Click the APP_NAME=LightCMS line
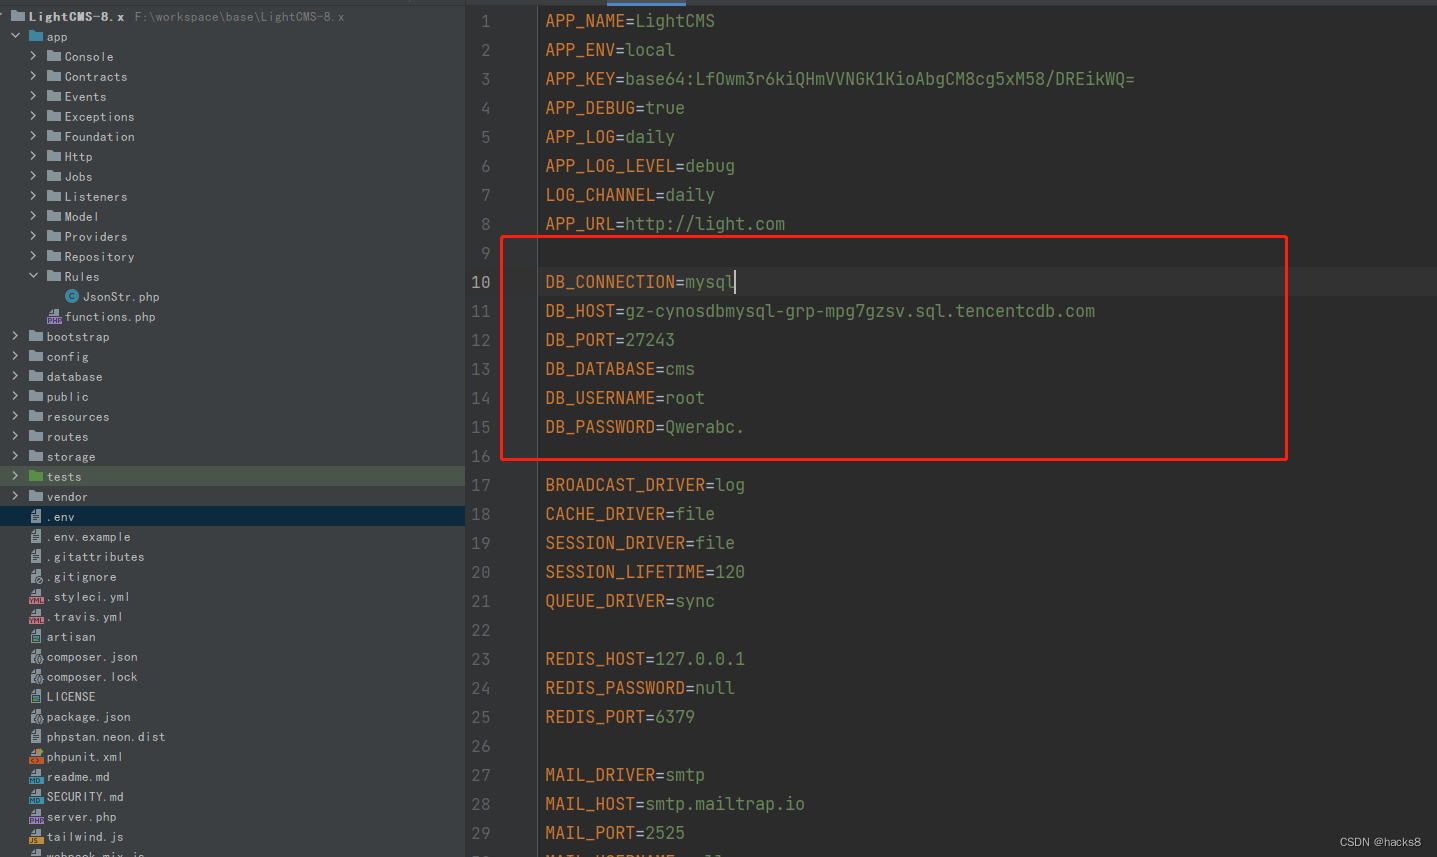 coord(630,21)
